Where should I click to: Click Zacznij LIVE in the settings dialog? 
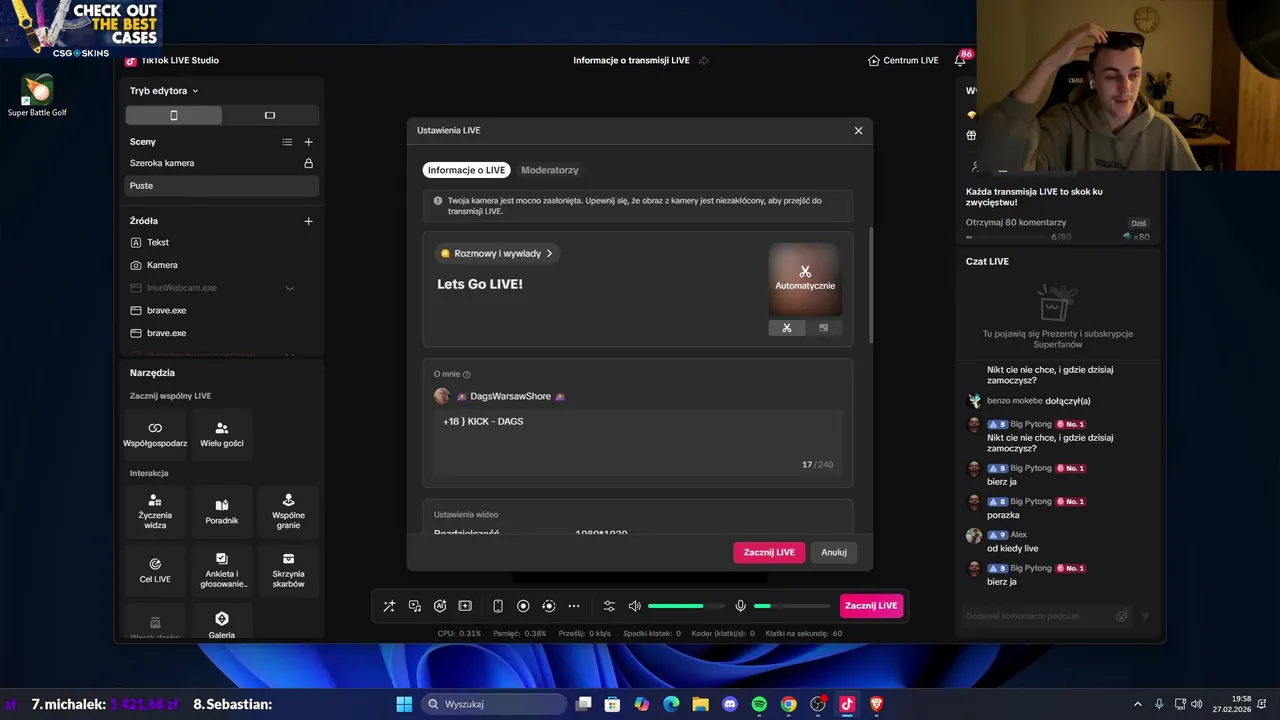(x=769, y=552)
